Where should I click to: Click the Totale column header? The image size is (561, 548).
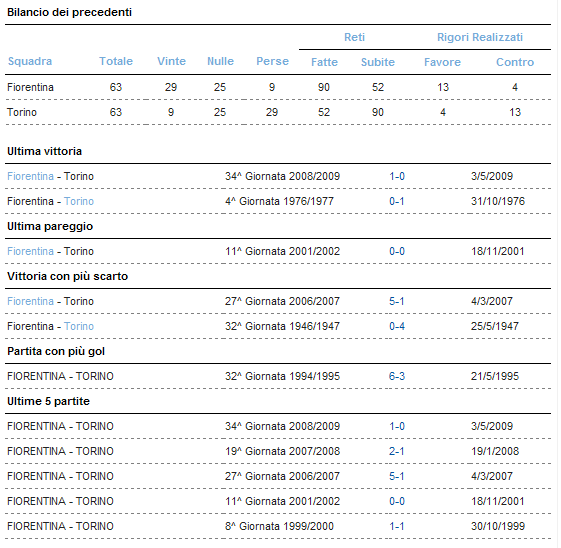(116, 61)
